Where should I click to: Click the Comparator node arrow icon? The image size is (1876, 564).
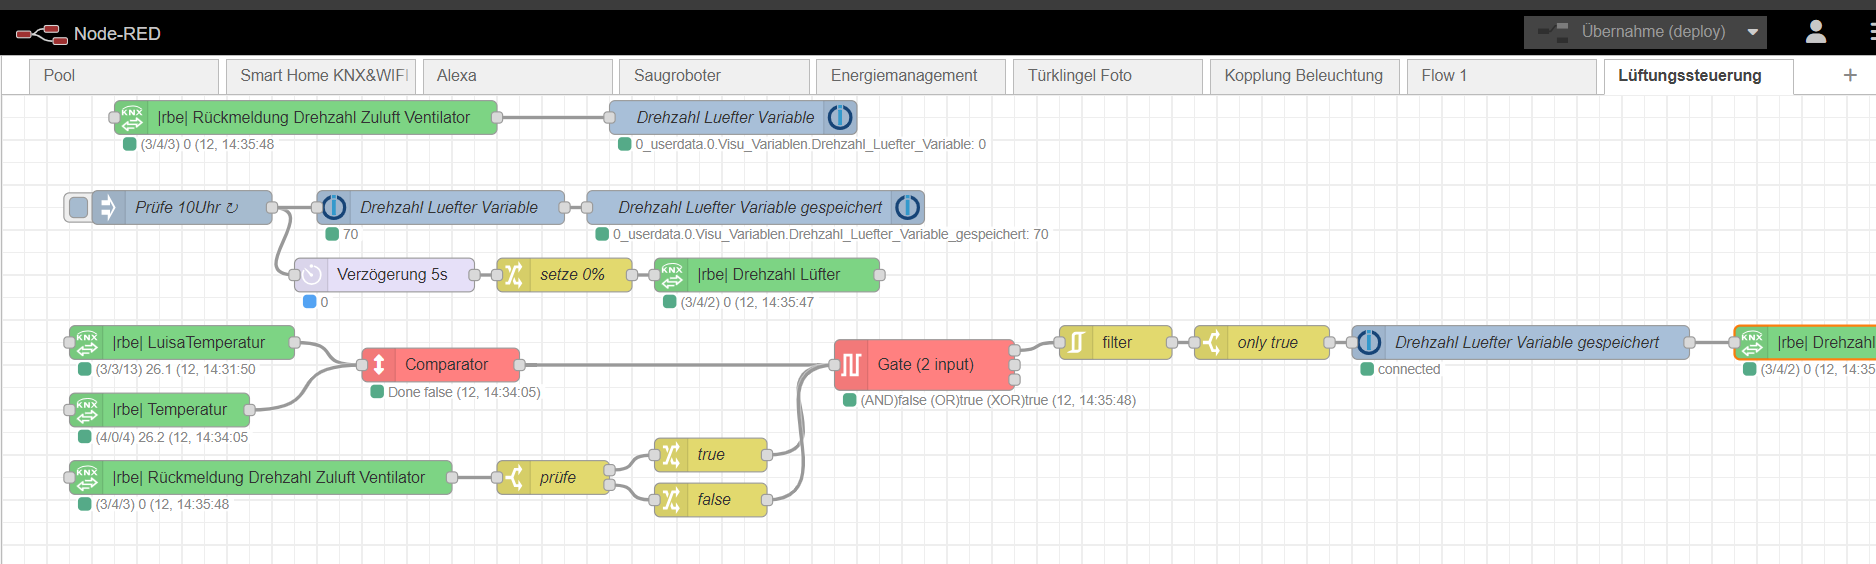pyautogui.click(x=379, y=364)
